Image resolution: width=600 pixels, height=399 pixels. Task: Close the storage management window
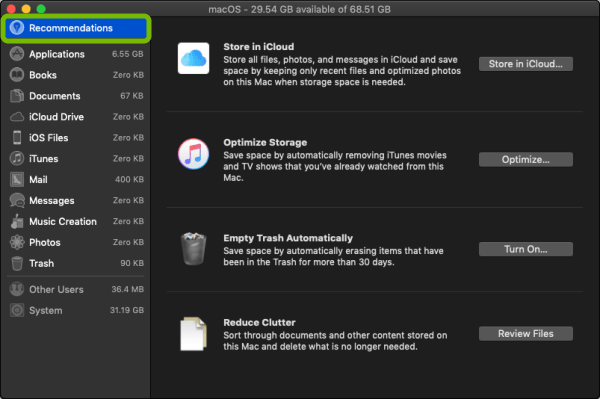click(x=11, y=9)
